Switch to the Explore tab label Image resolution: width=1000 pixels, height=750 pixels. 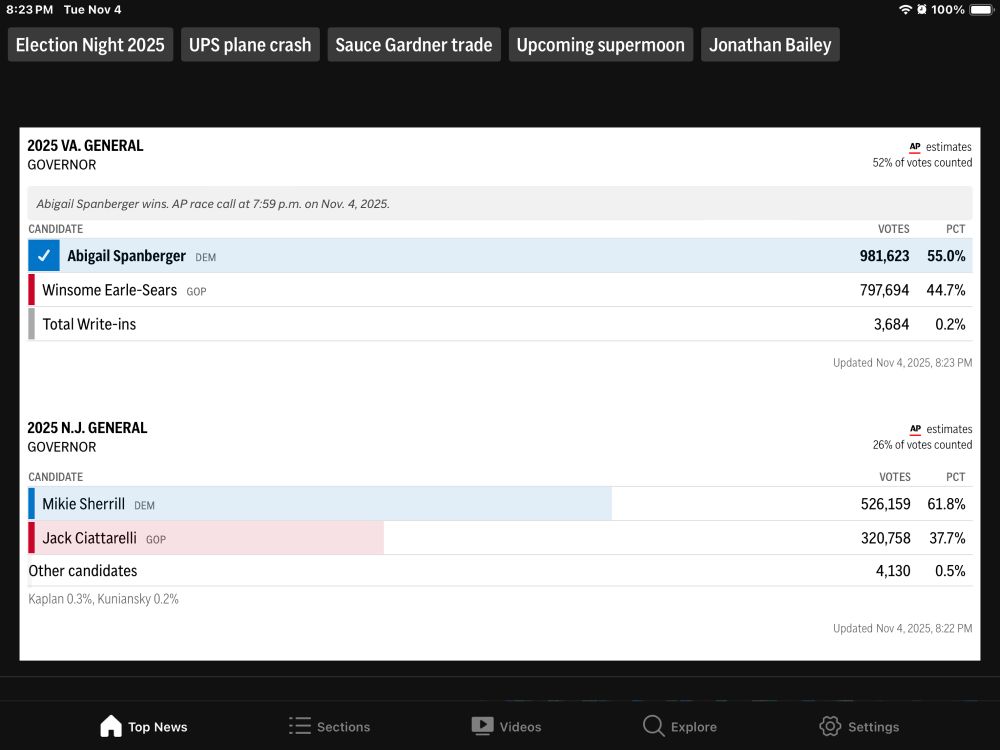pos(693,727)
